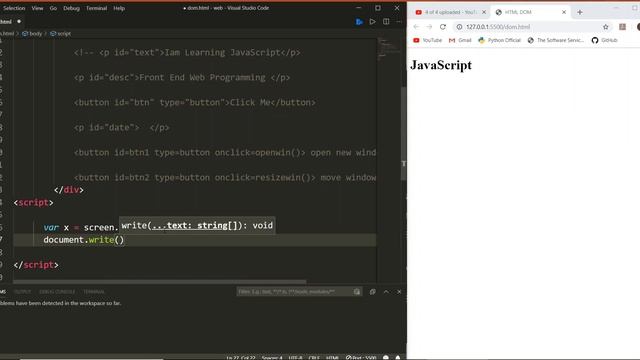Open the Help menu in VS Code

tap(119, 8)
